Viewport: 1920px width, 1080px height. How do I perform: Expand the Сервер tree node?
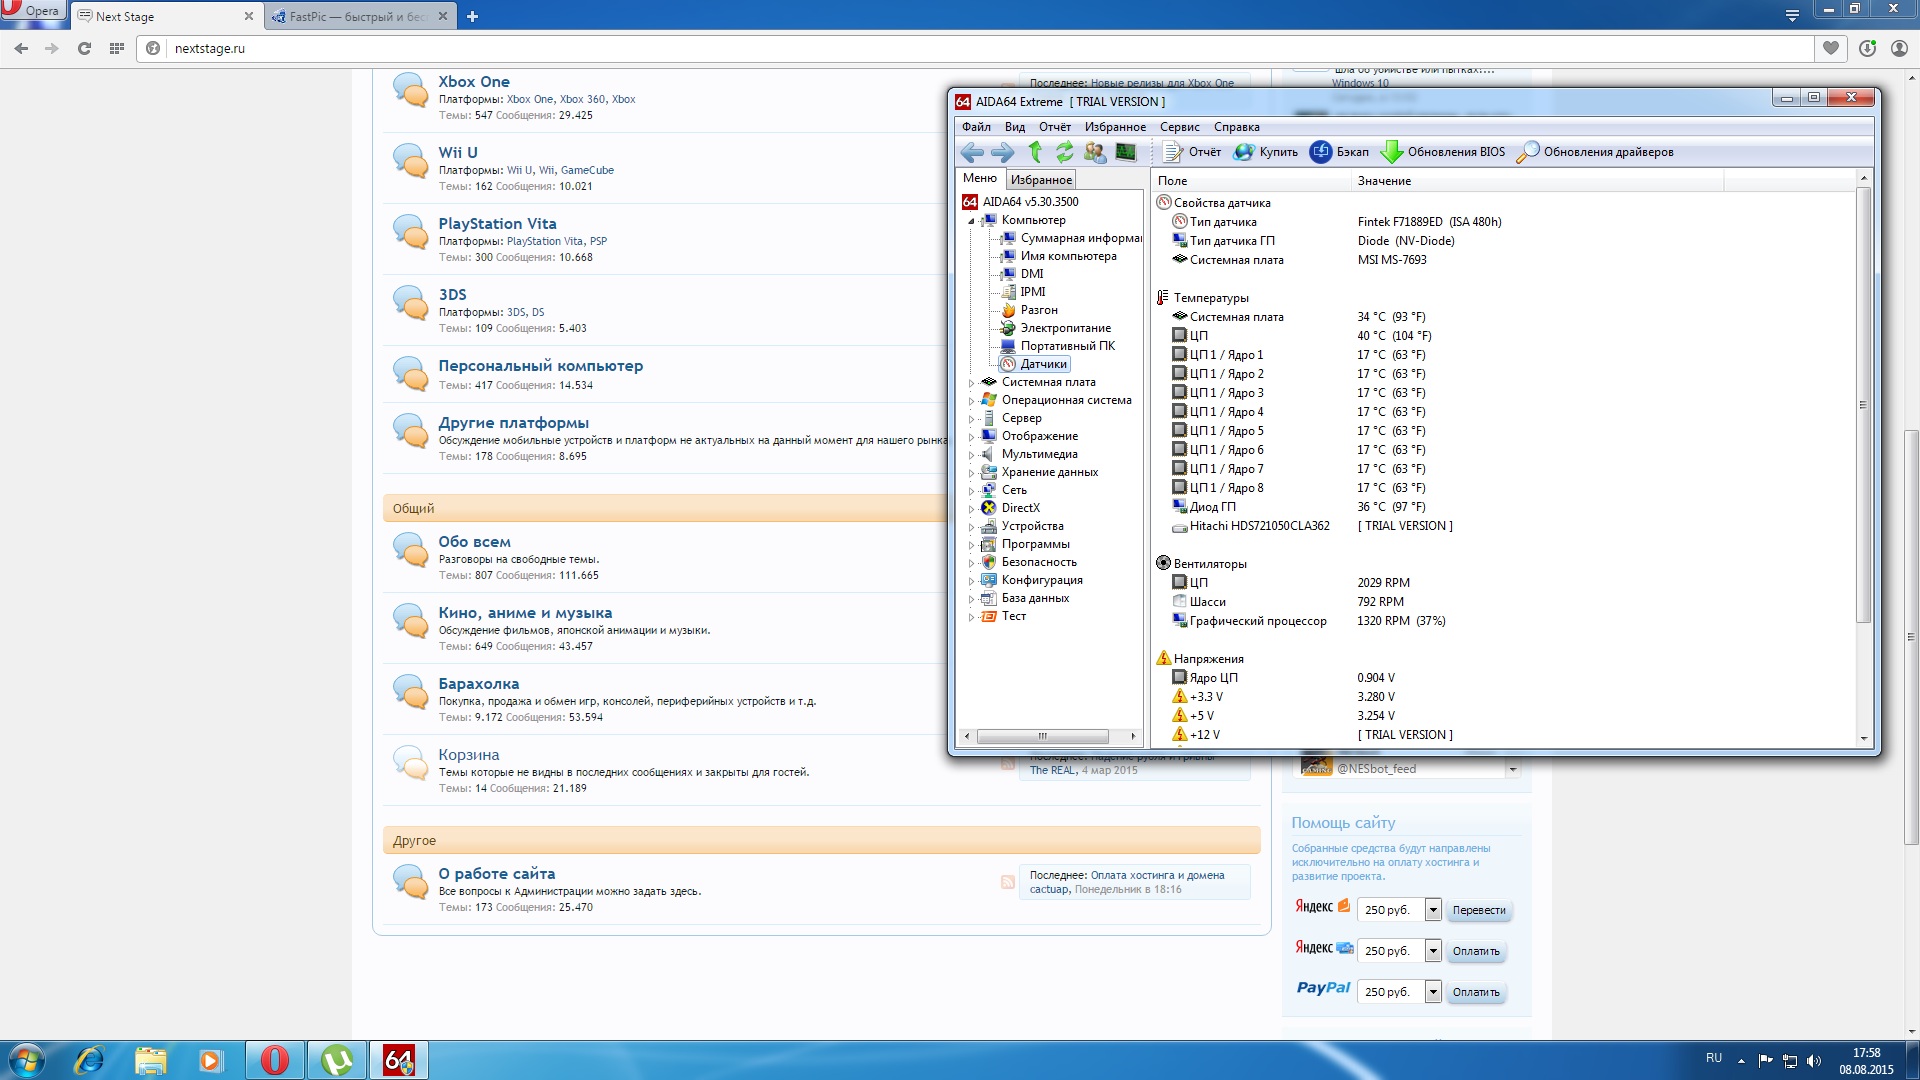tap(971, 419)
